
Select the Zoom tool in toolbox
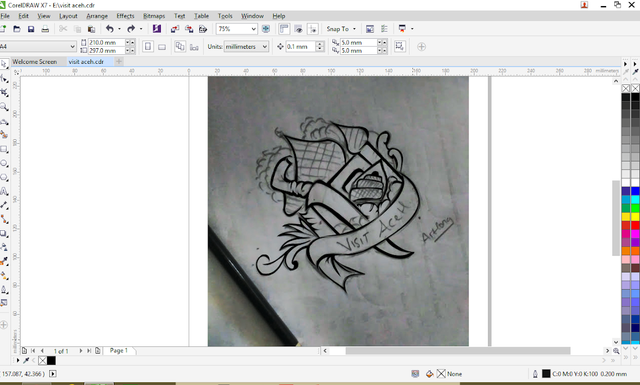pos(4,107)
